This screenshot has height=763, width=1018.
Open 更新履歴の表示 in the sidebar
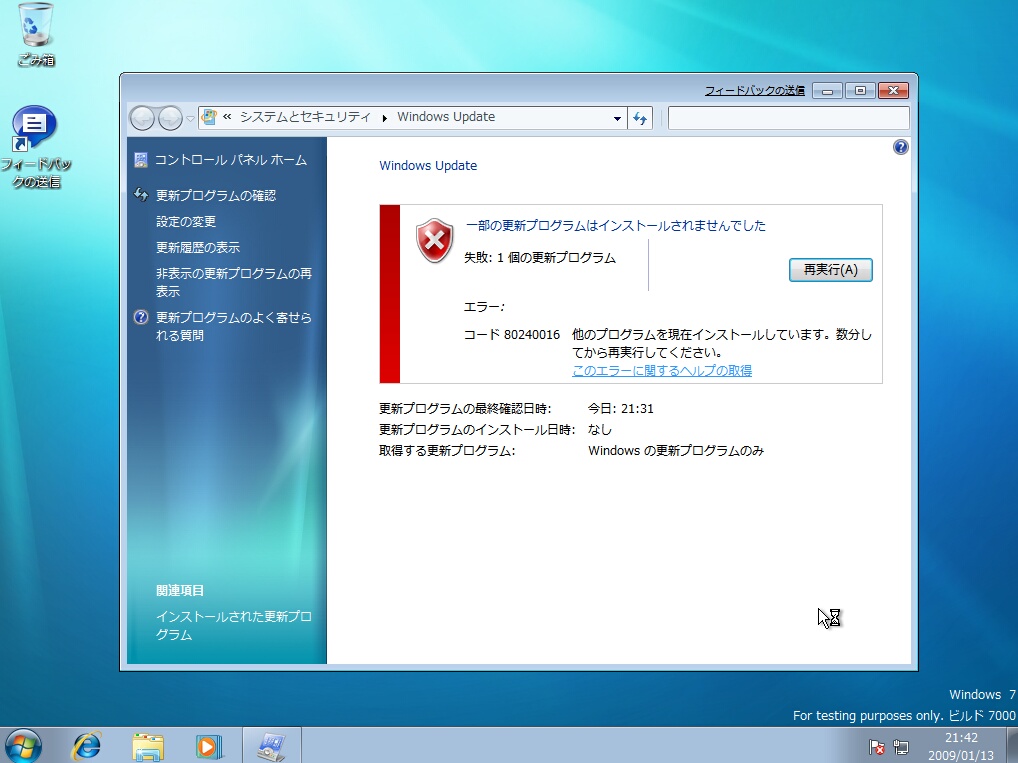coord(198,247)
